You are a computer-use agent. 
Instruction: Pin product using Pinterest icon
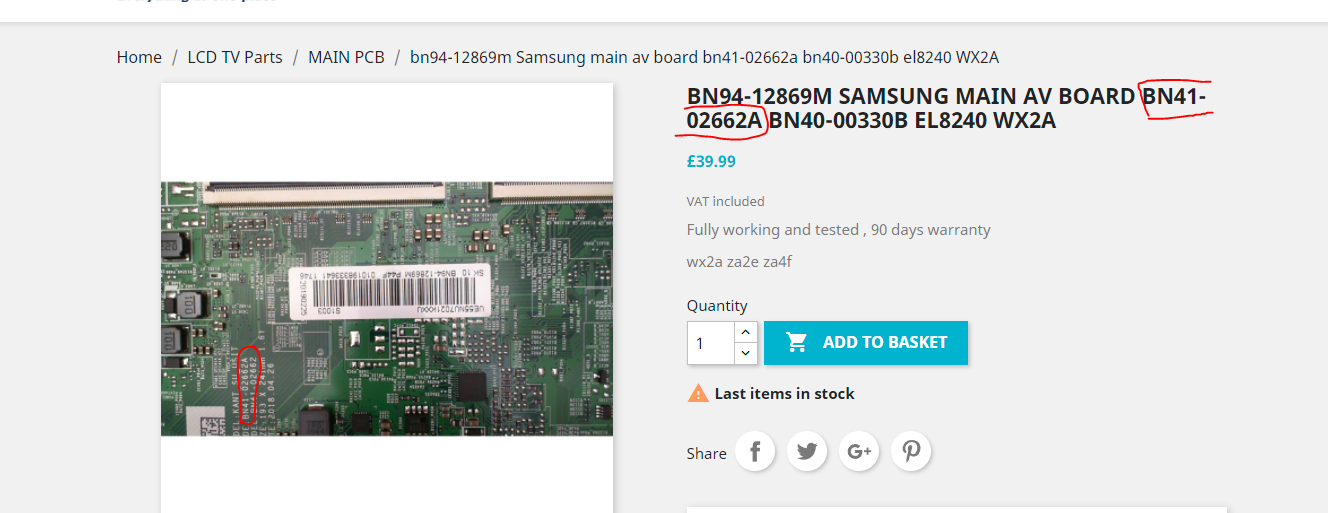point(911,452)
